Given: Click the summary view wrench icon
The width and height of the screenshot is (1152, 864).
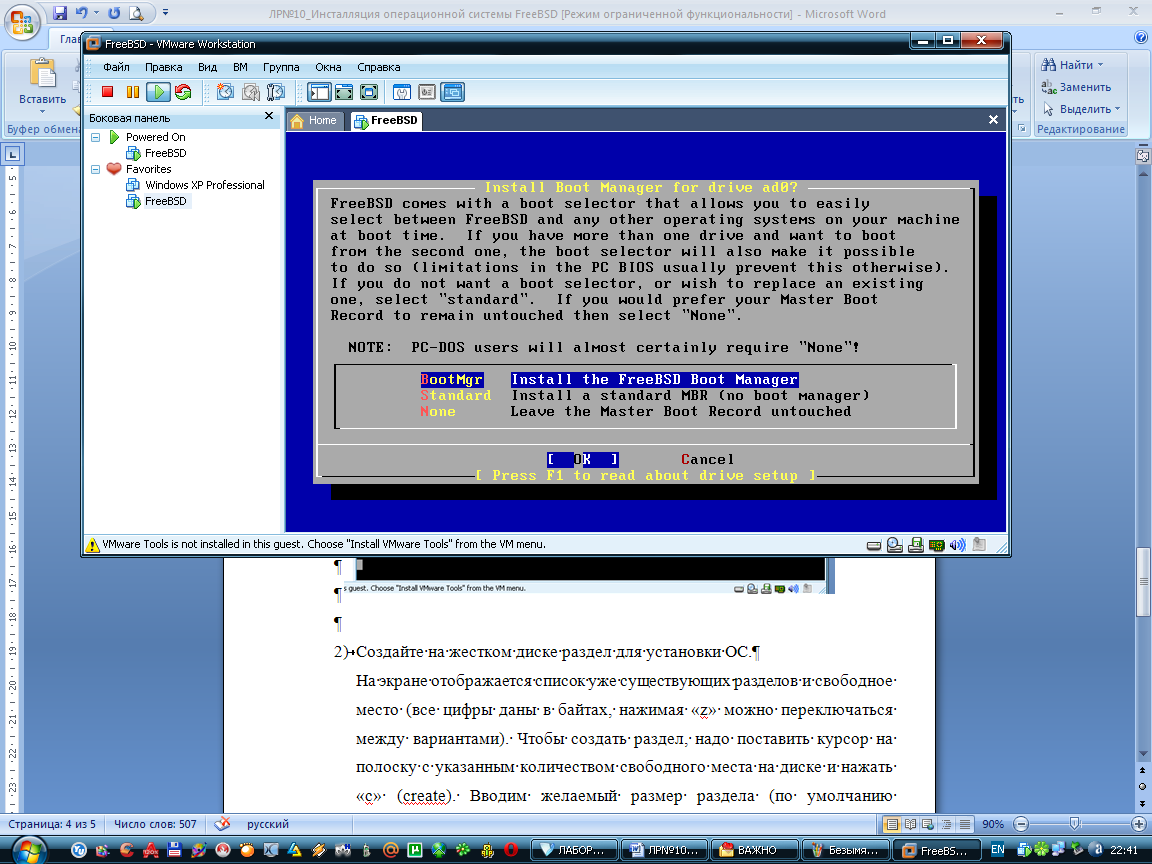Looking at the screenshot, I should (x=402, y=92).
